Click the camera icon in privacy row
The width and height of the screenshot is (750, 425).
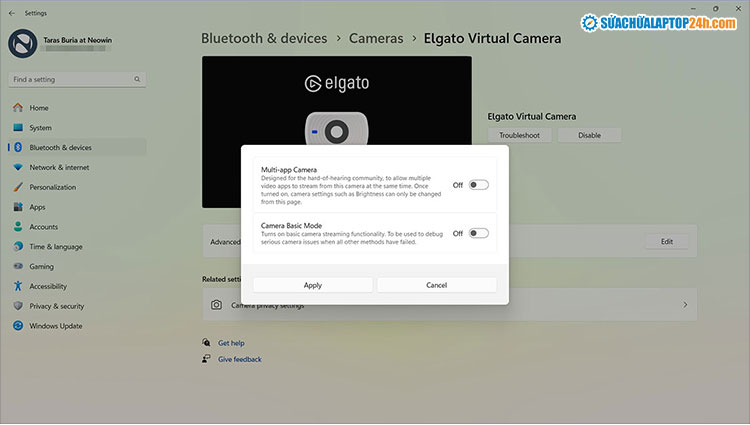[216, 305]
